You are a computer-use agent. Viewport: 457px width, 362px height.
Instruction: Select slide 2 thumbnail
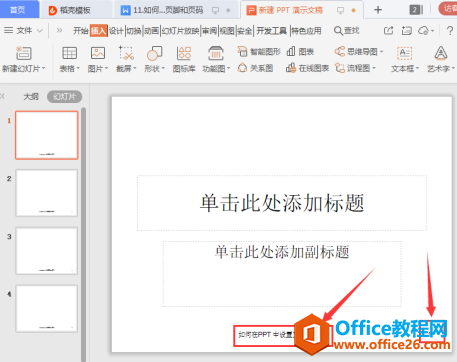(x=47, y=193)
